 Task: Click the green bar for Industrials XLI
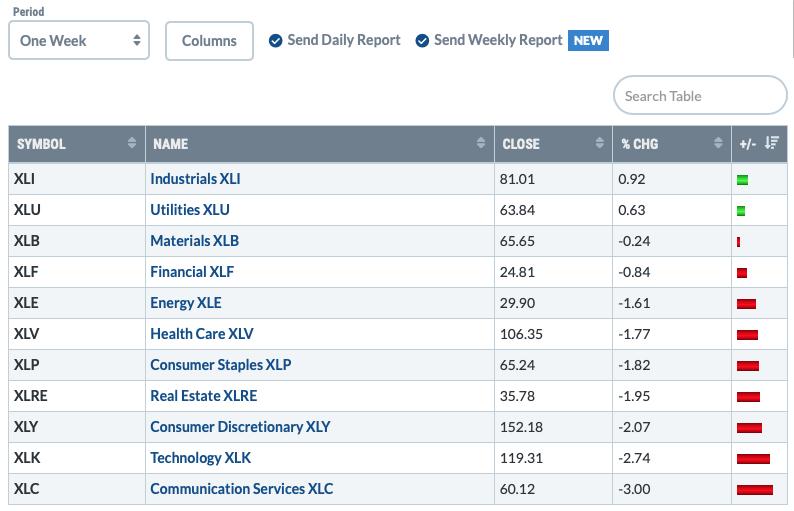(742, 180)
